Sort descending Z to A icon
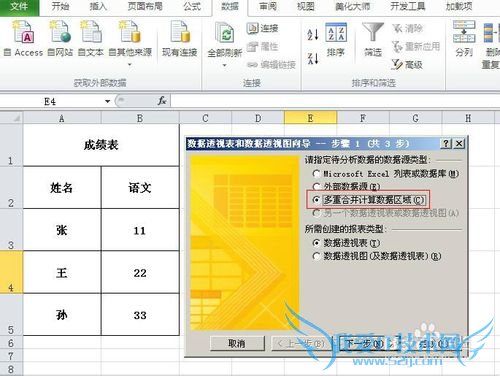Image resolution: width=500 pixels, height=376 pixels. [313, 58]
